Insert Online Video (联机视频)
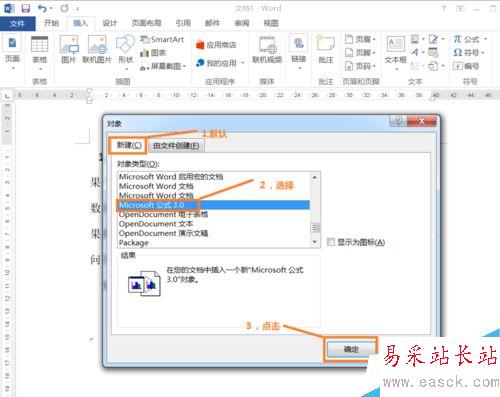The image size is (500, 397). pos(267,50)
